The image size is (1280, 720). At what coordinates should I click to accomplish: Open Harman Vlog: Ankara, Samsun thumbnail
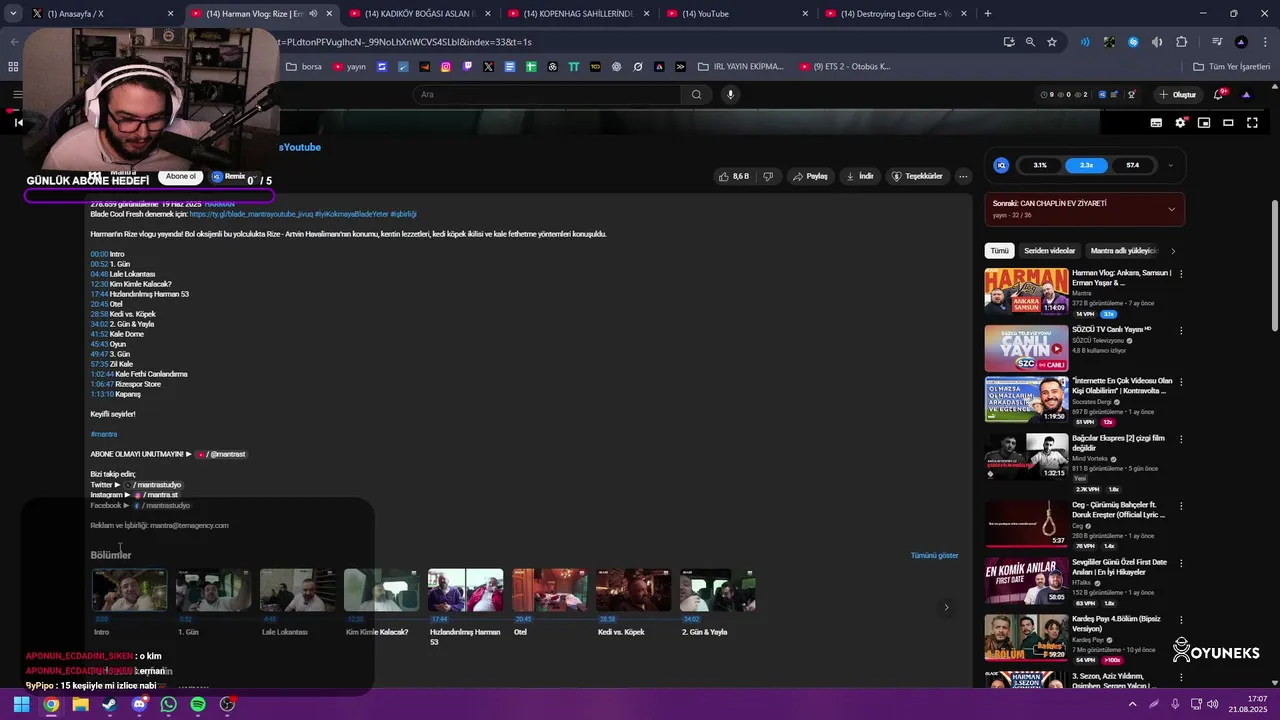pos(1026,291)
